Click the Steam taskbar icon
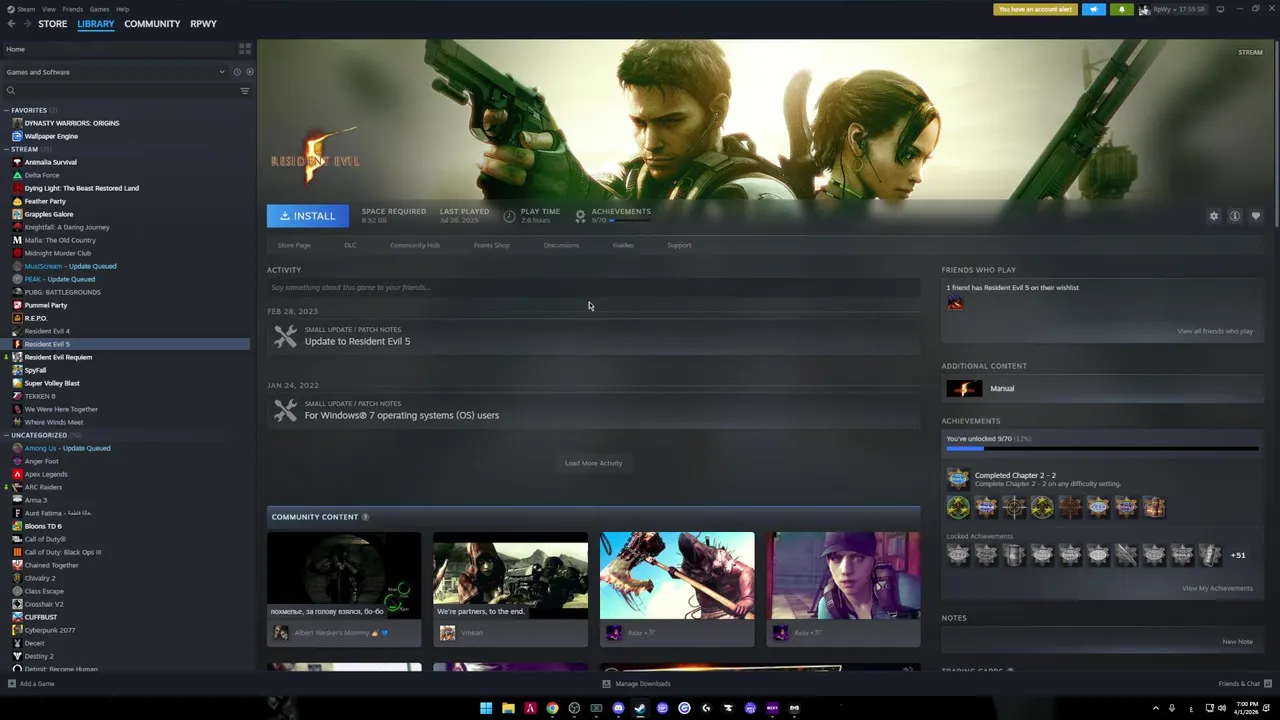 pos(640,708)
